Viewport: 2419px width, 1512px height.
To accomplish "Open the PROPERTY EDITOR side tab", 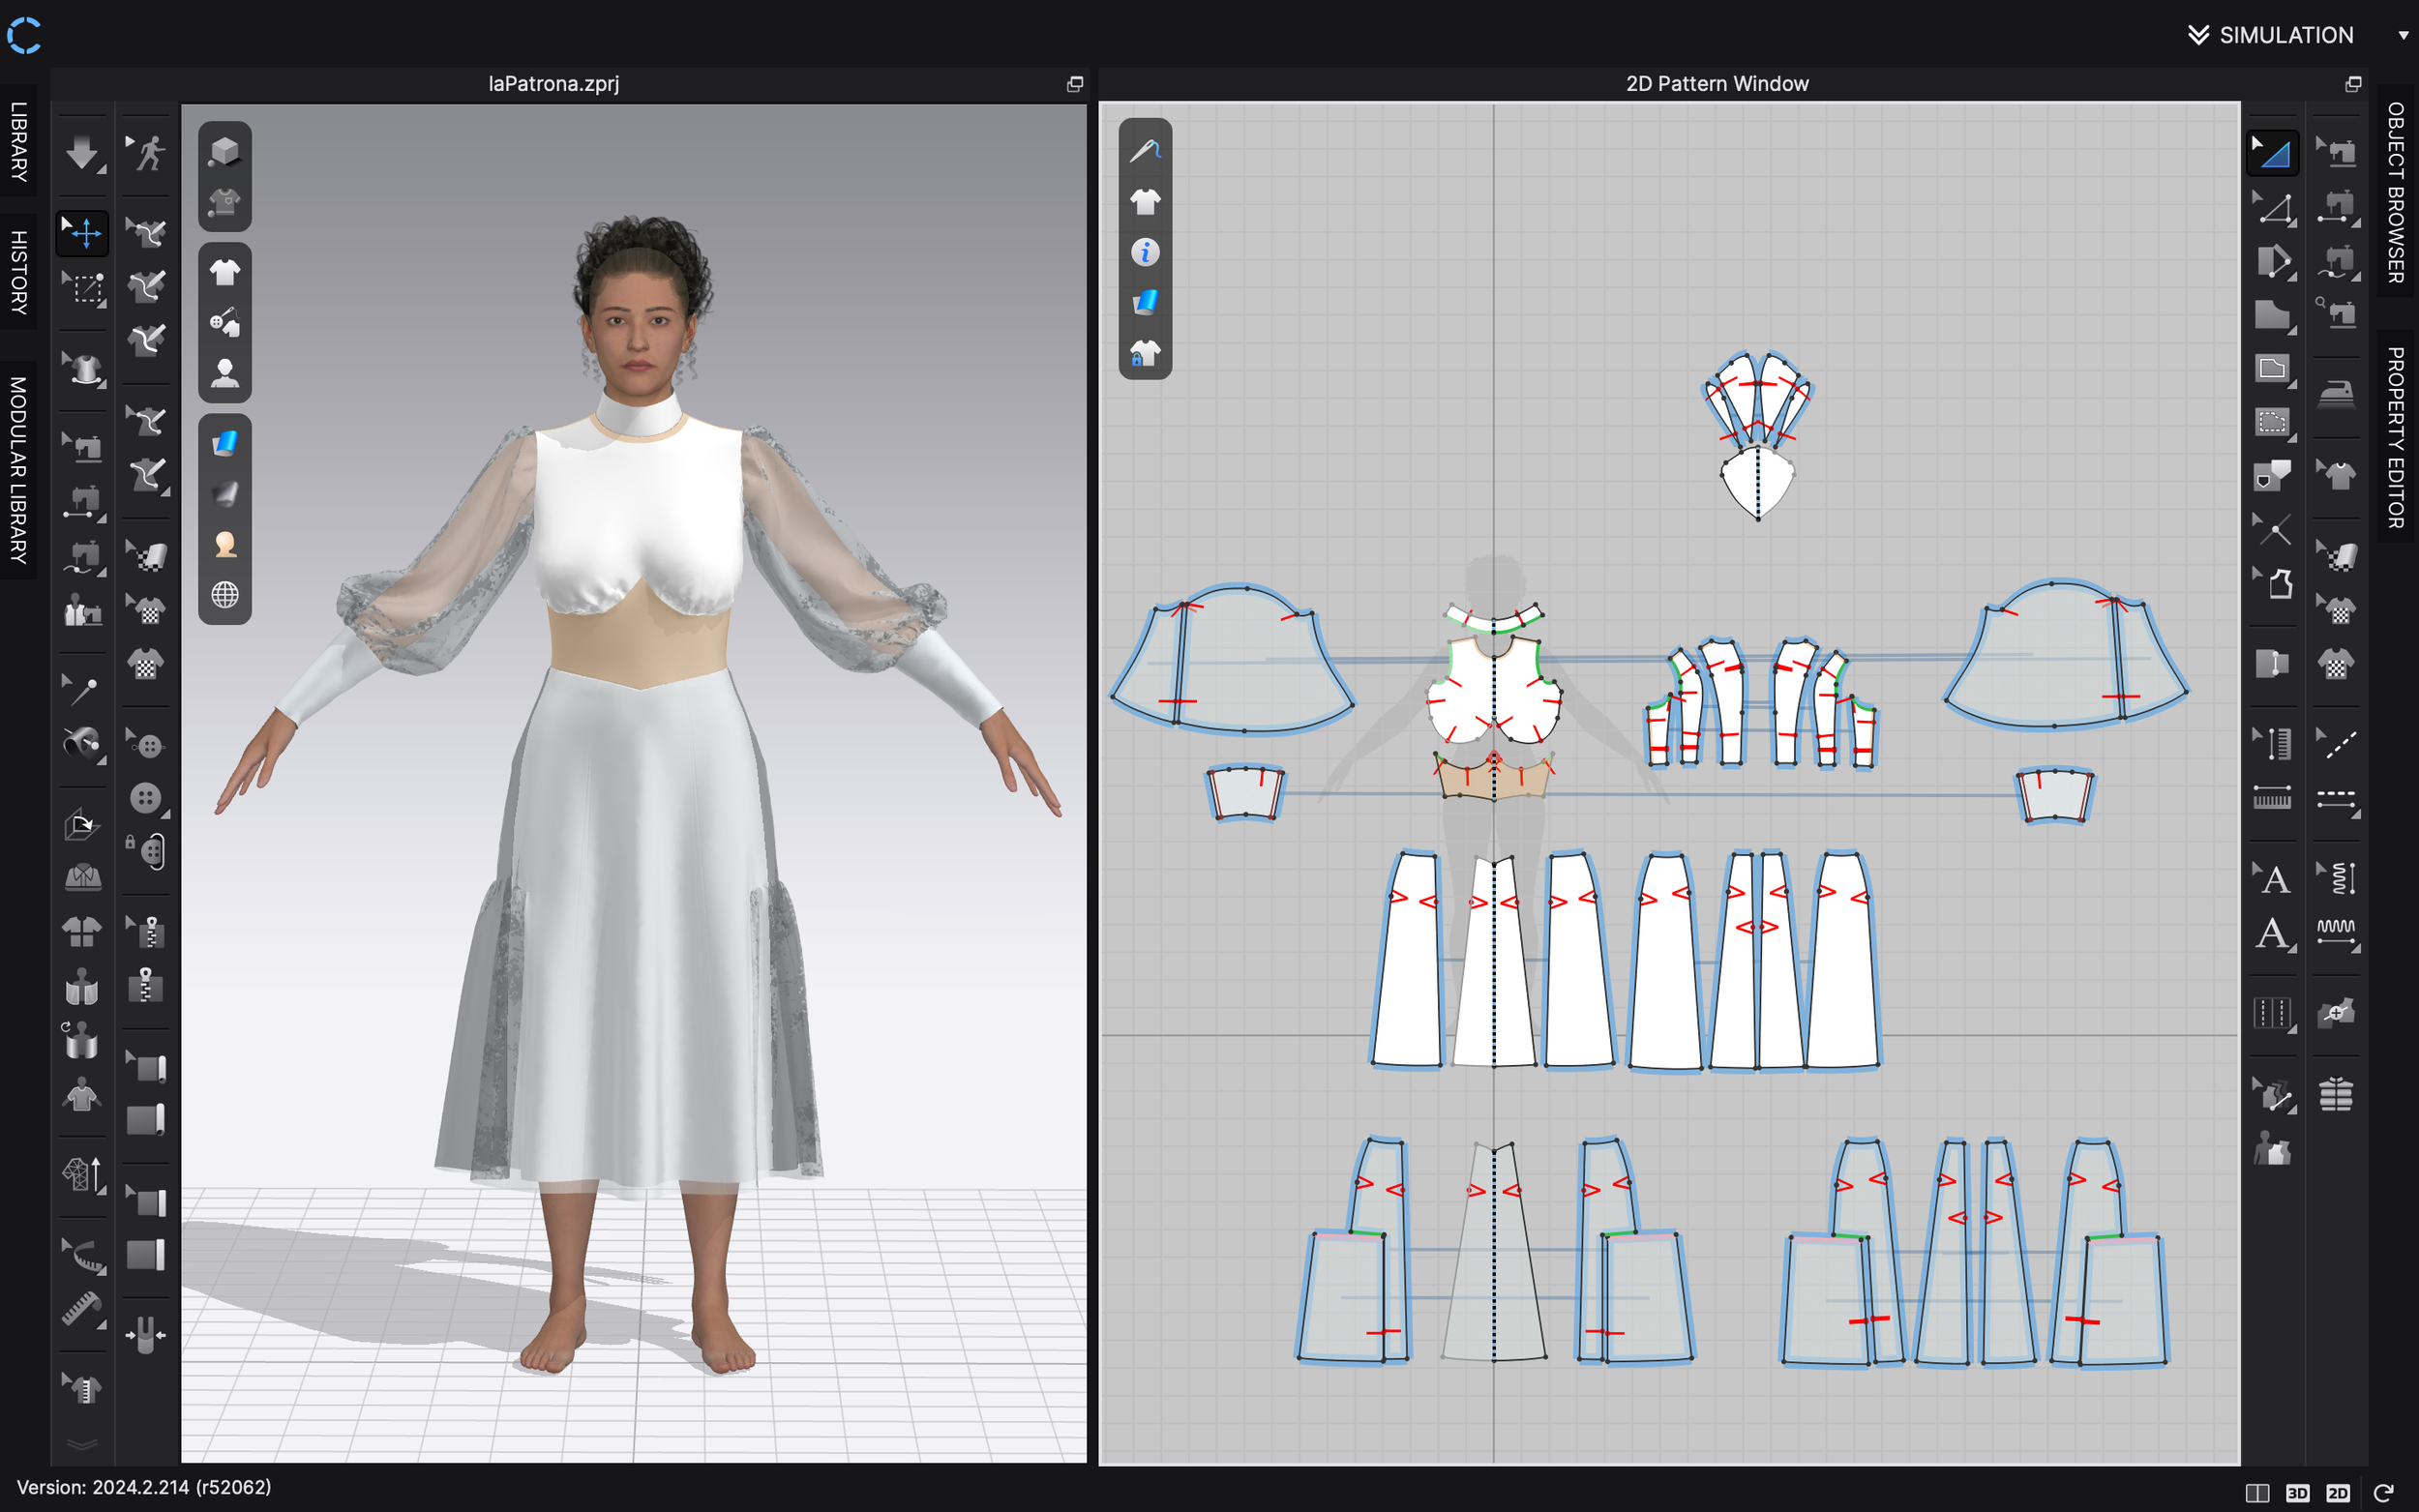I will (x=2396, y=437).
